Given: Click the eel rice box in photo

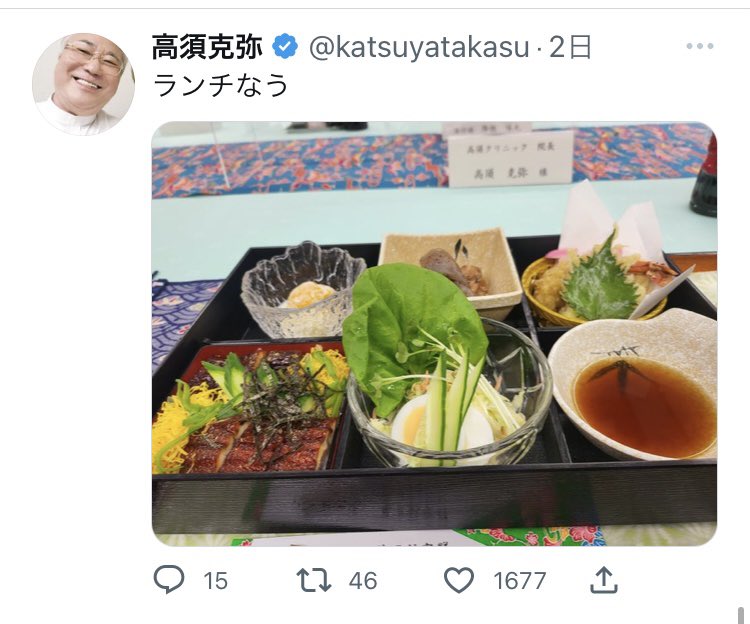Looking at the screenshot, I should (x=251, y=406).
